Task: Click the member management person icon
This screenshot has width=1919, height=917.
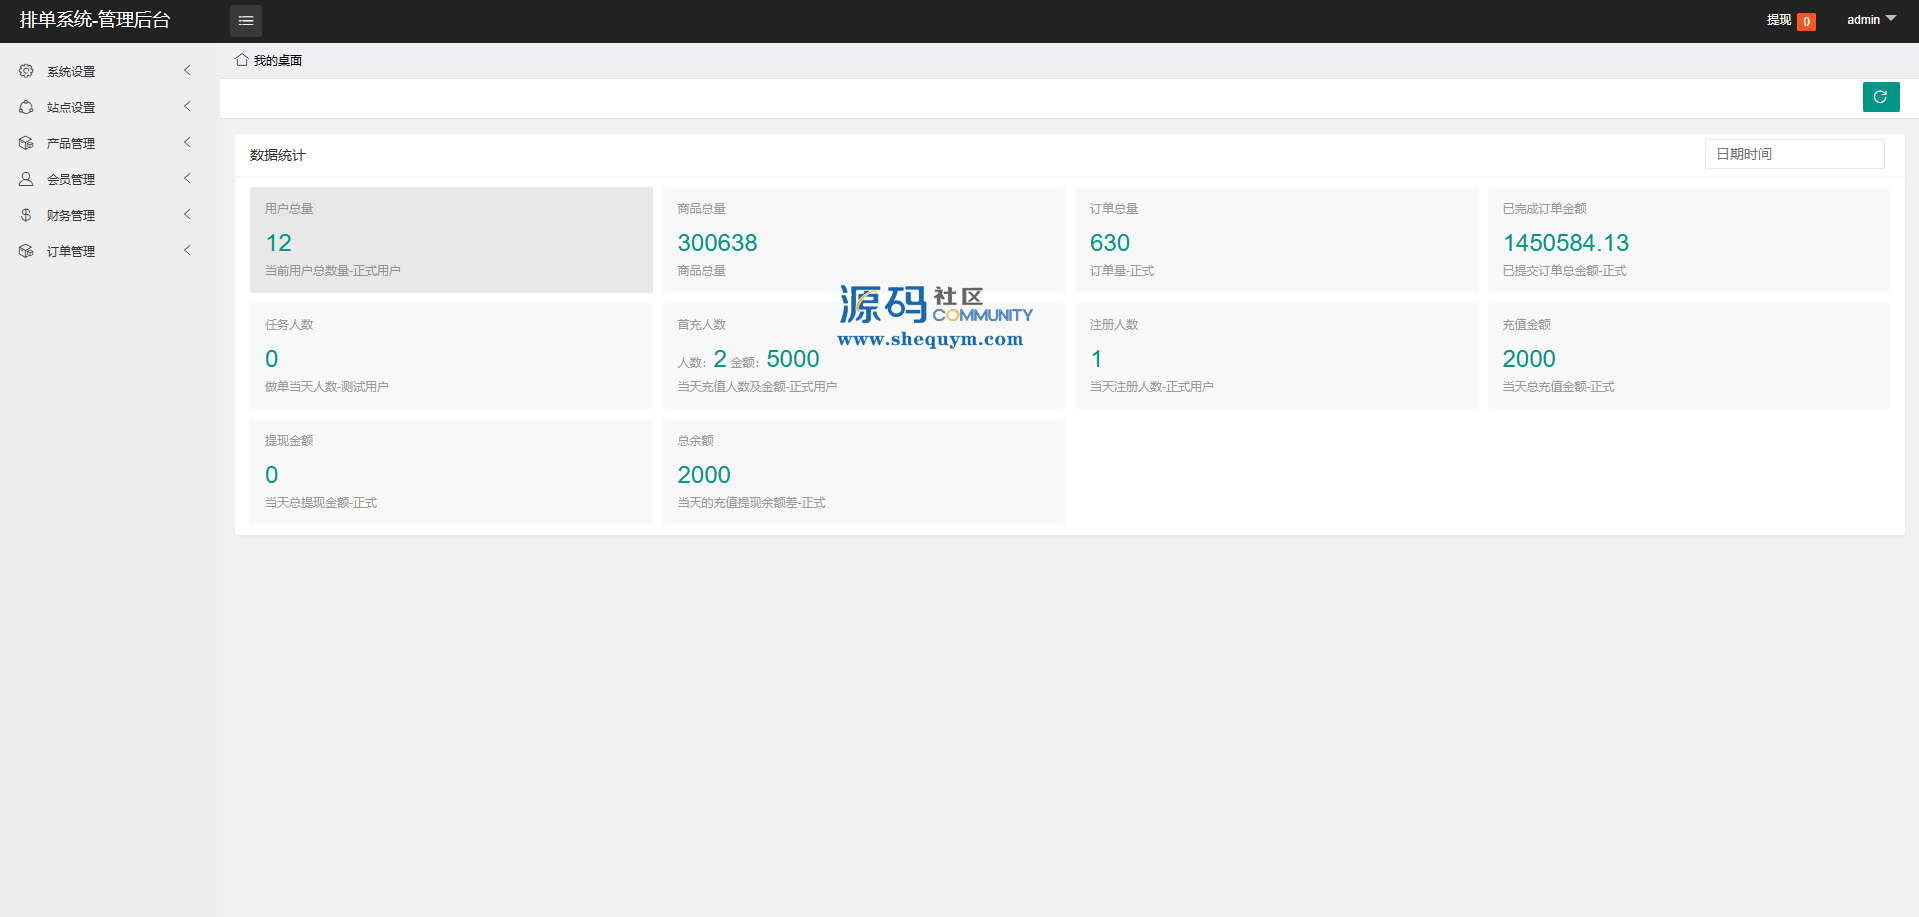Action: pyautogui.click(x=26, y=179)
